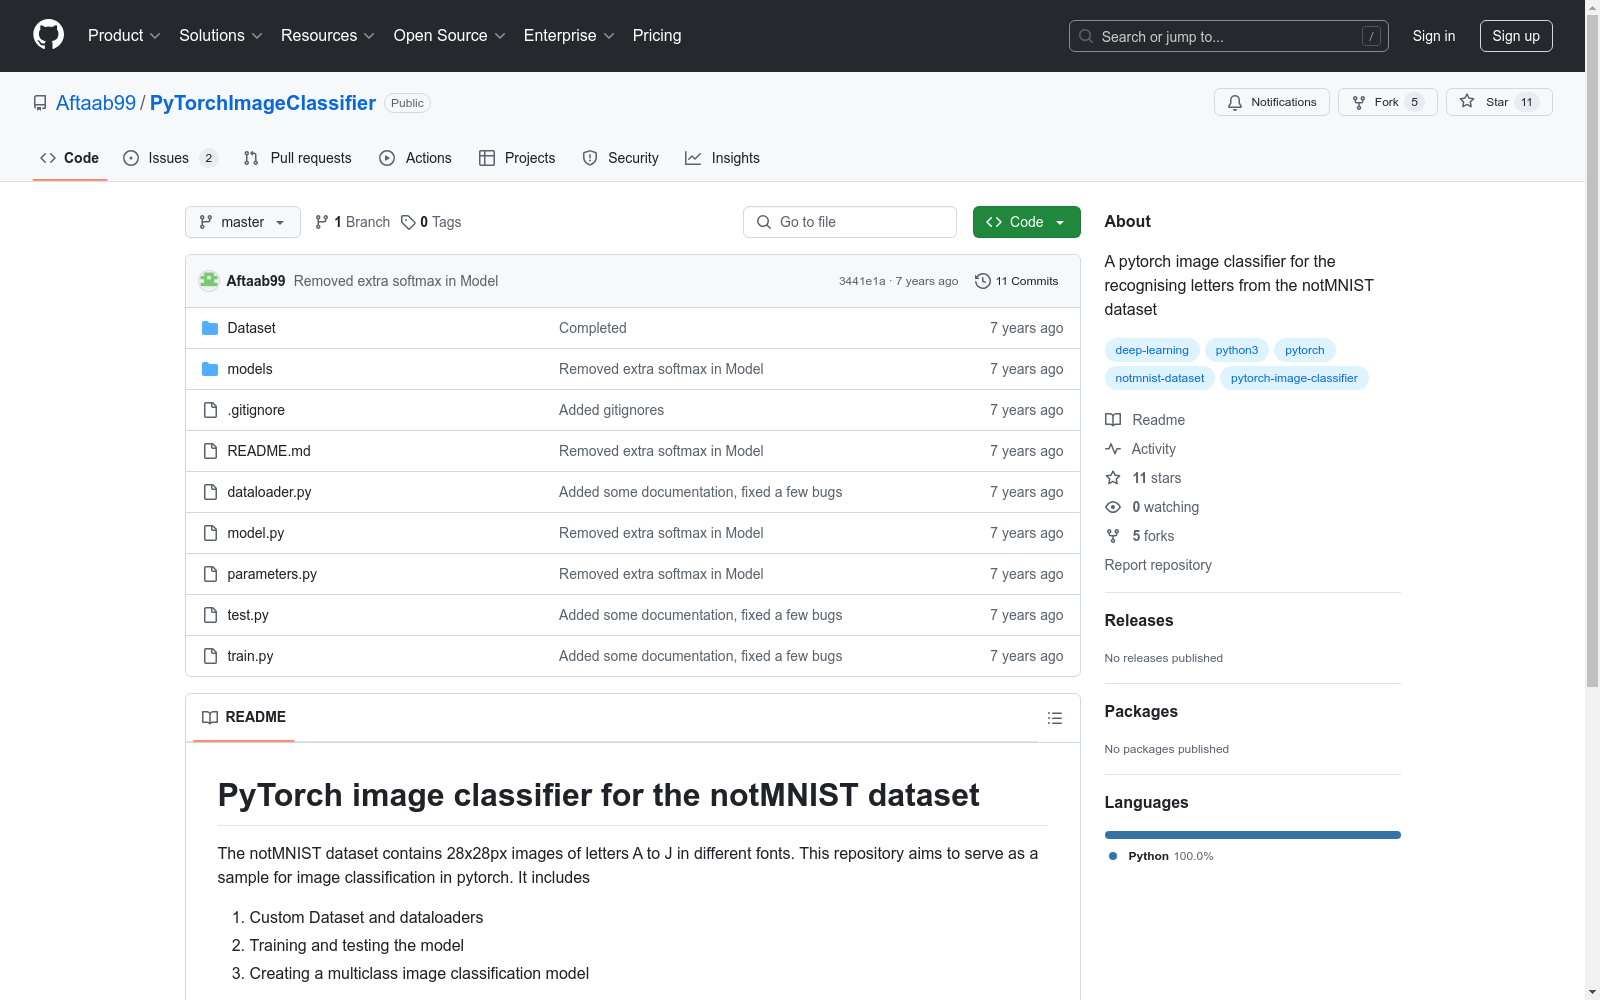Open the model.py file
1600x1000 pixels.
pos(255,533)
